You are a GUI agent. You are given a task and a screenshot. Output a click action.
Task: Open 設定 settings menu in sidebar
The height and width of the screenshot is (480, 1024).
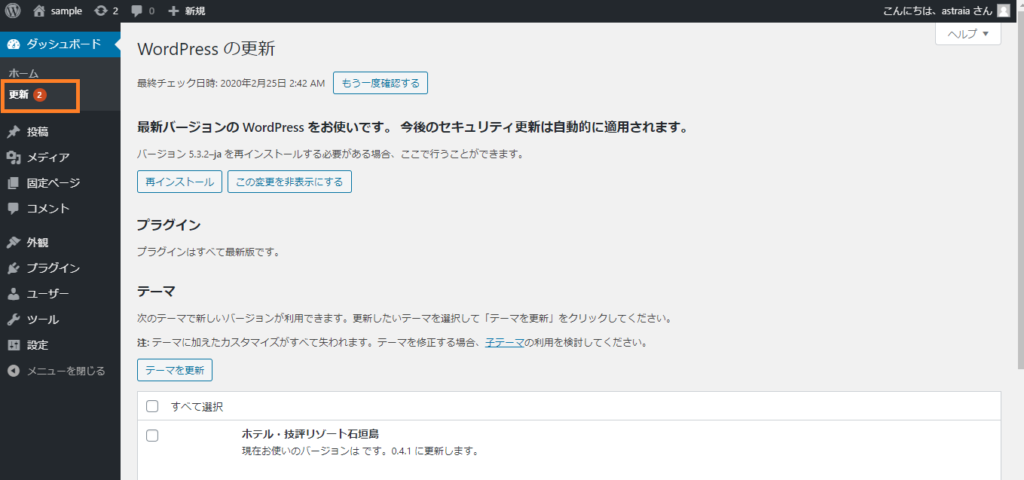coord(38,345)
